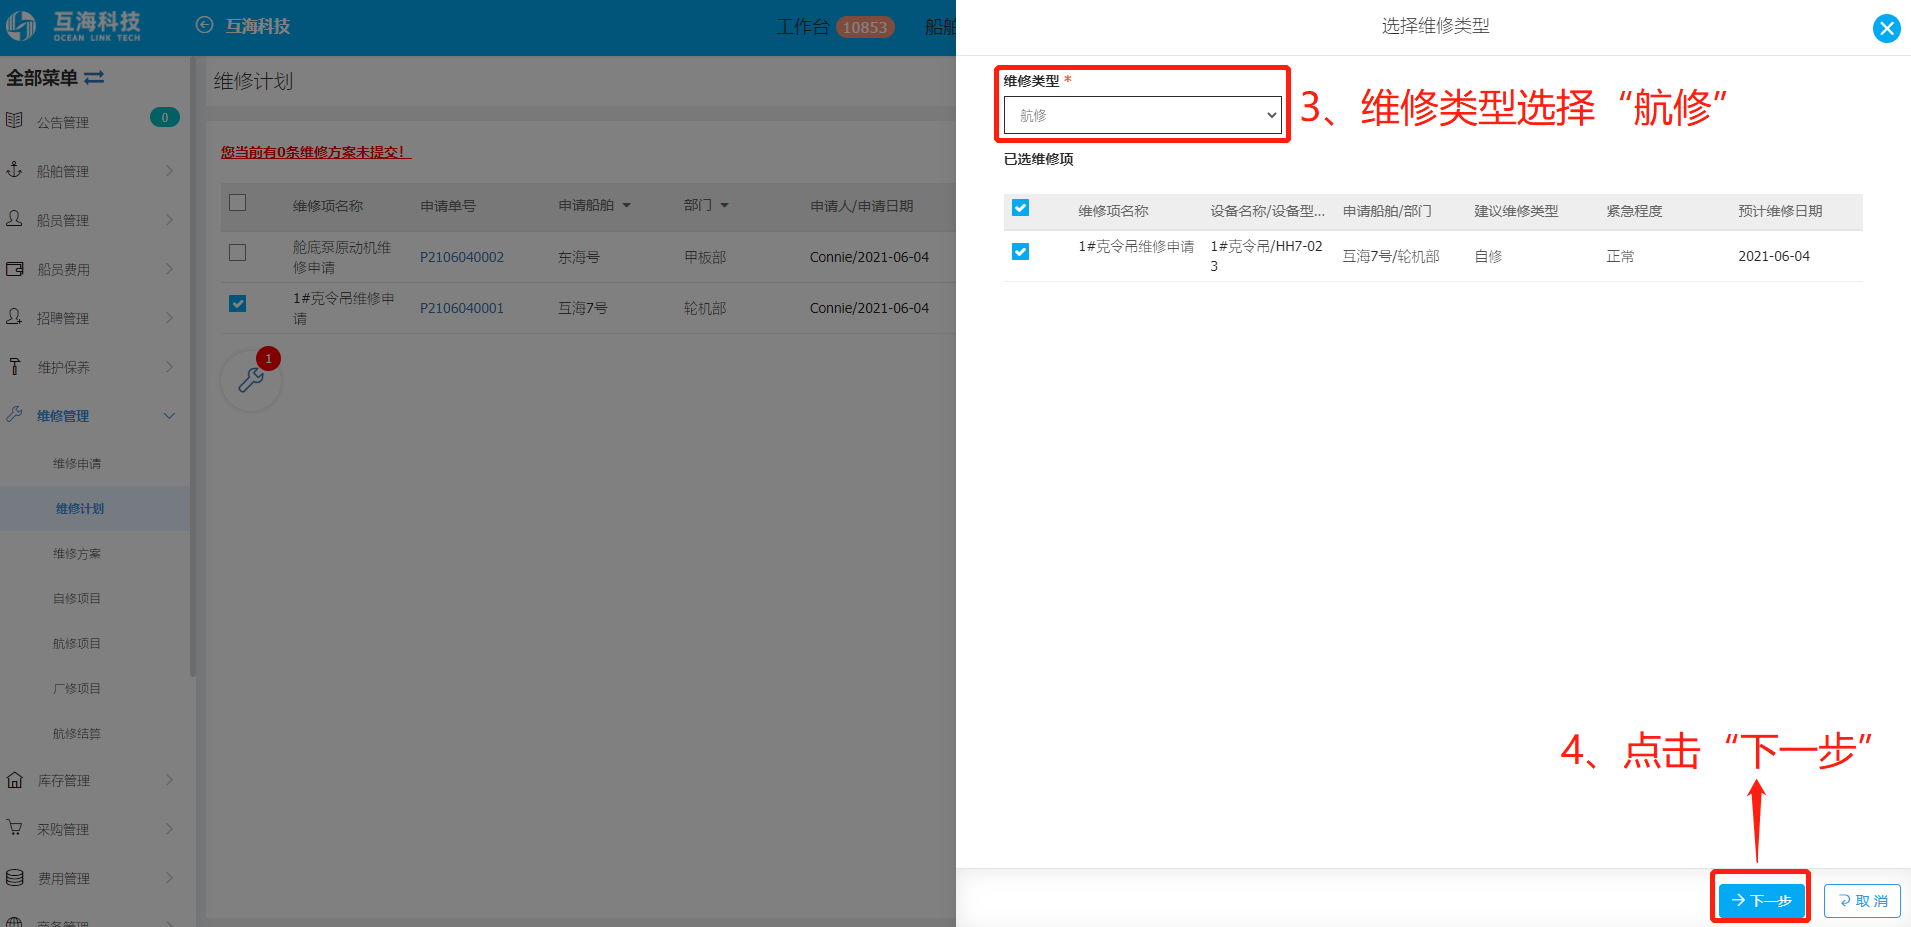This screenshot has width=1911, height=927.
Task: Click the 互海7号 ship cell
Action: 583,308
